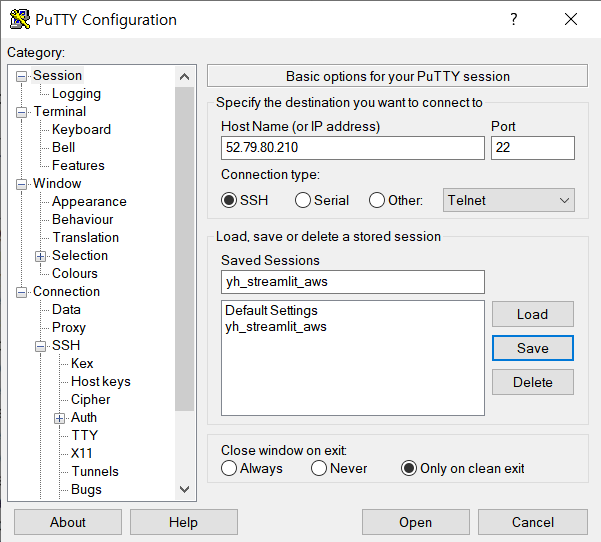Open the Bugs category

(x=86, y=489)
